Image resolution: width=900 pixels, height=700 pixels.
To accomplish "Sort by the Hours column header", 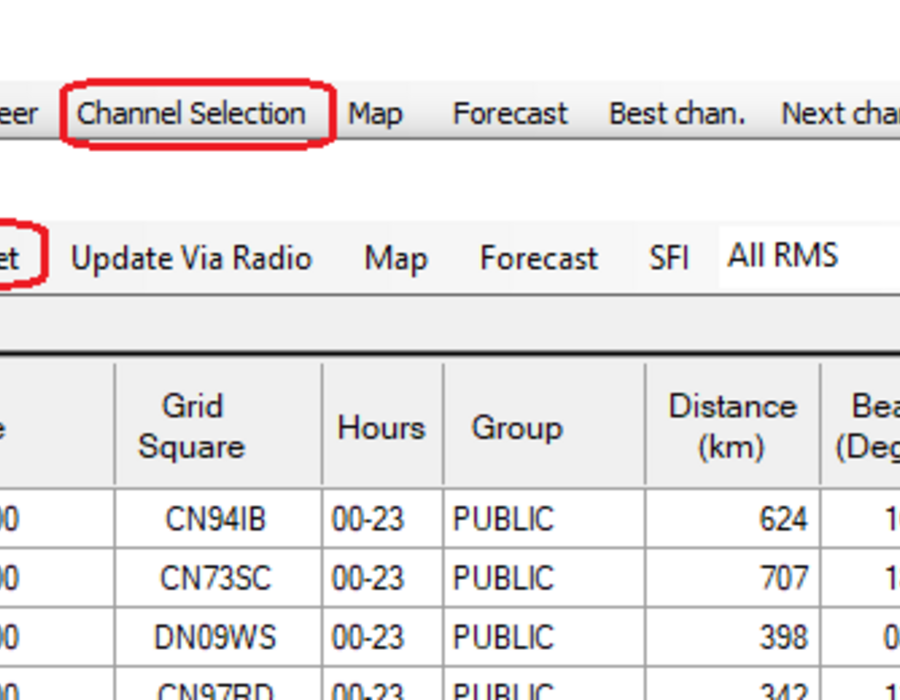I will tap(382, 426).
